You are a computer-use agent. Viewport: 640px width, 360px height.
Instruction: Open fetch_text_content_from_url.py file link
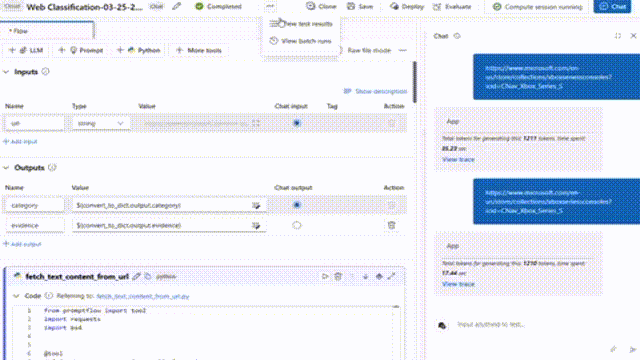coord(143,296)
